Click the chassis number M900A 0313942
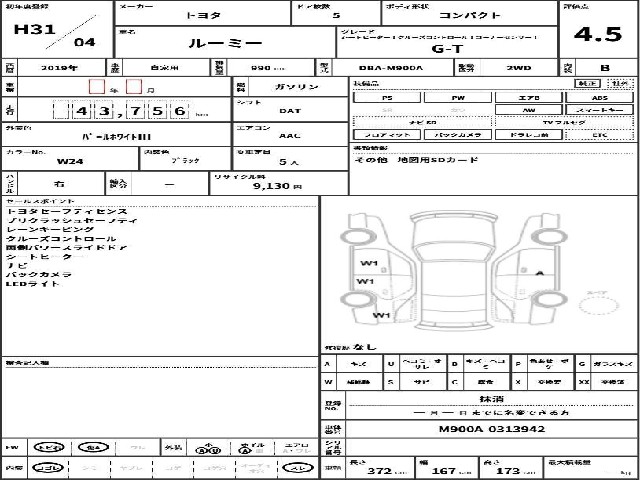 click(492, 429)
